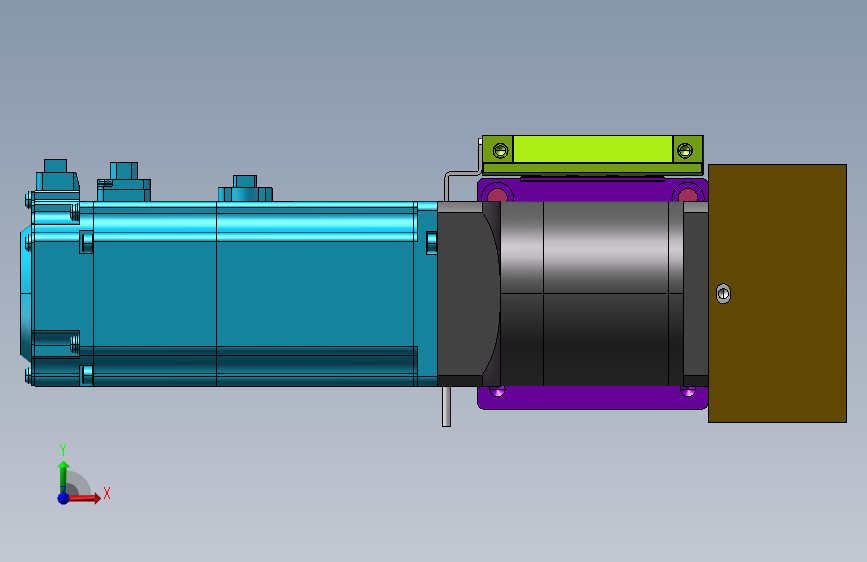Click the blue Z axis origin ball
Viewport: 867px width, 562px height.
(x=64, y=498)
